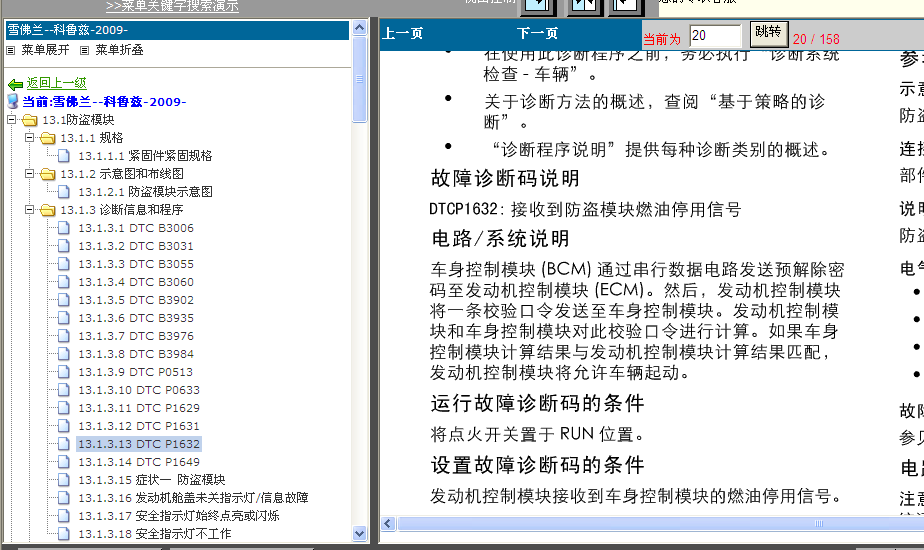This screenshot has width=924, height=550.
Task: Click the 跳转 jump button
Action: [768, 32]
